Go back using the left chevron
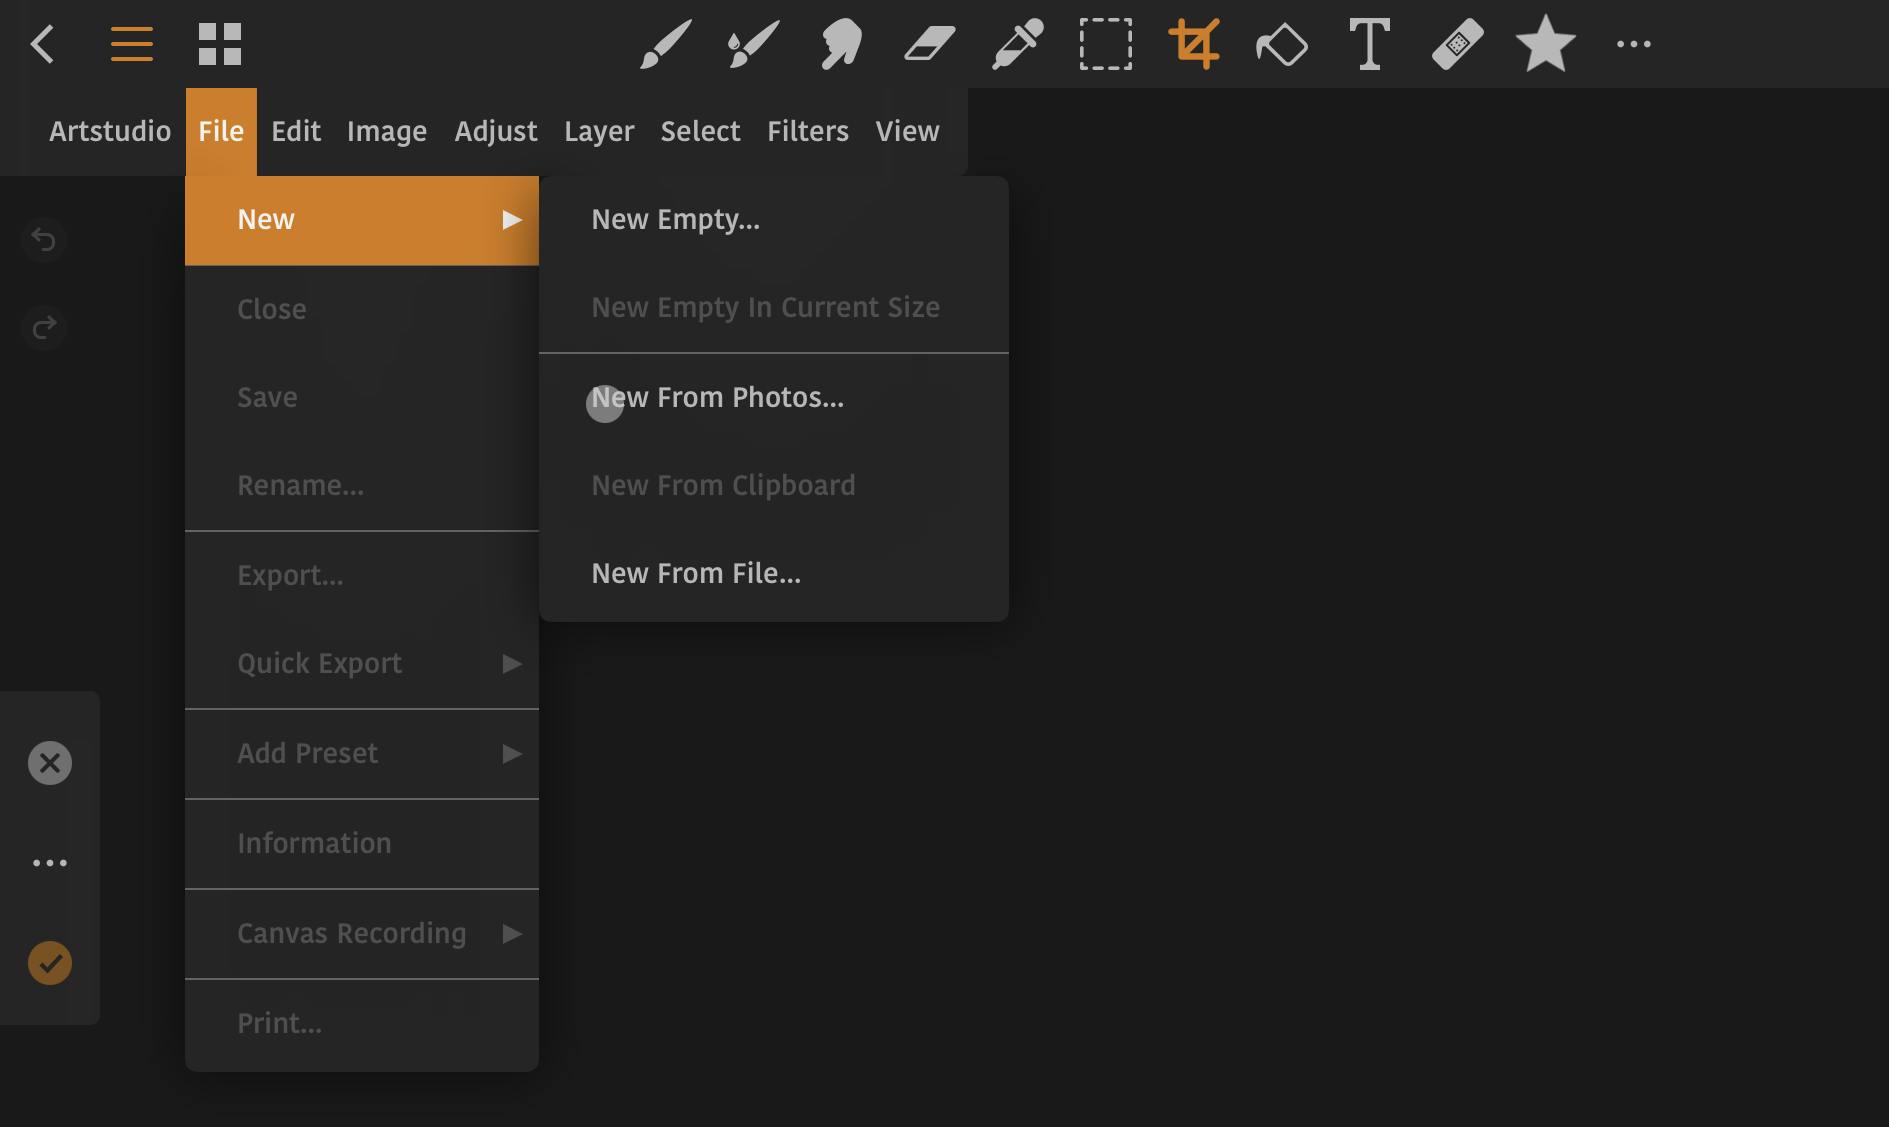Screen dimensions: 1889x1127 coord(43,45)
